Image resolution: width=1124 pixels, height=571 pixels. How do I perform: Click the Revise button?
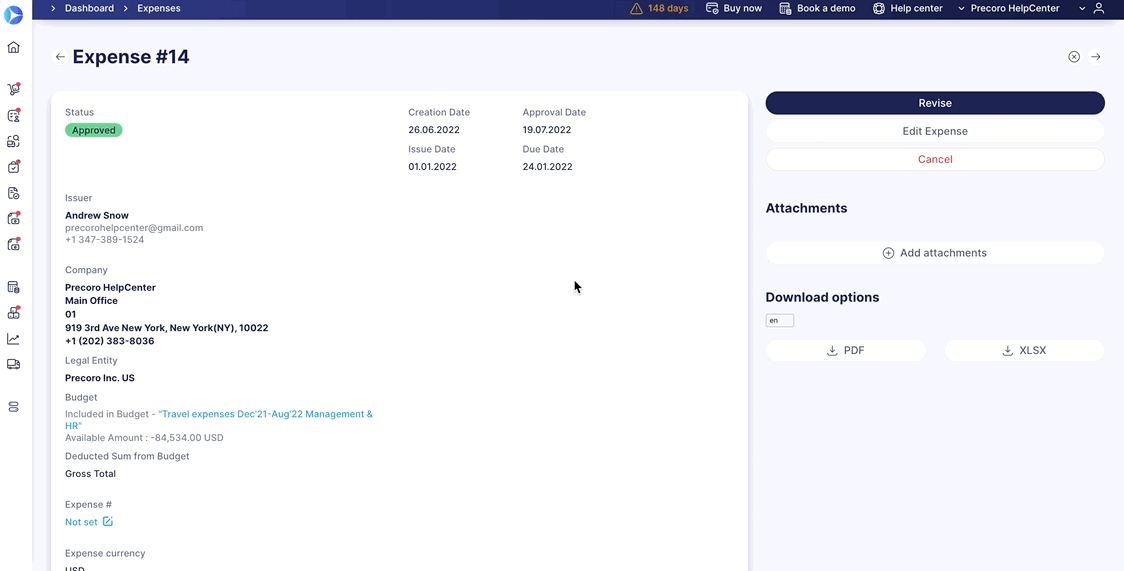(935, 103)
